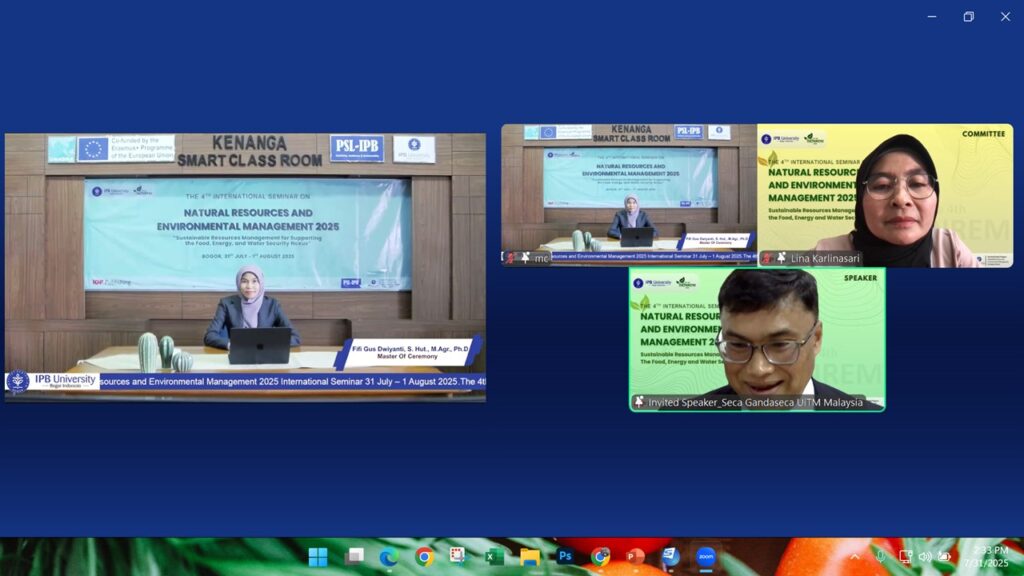
Task: Click muted mic icon on Lina Karlinasari's tile
Action: click(x=767, y=258)
